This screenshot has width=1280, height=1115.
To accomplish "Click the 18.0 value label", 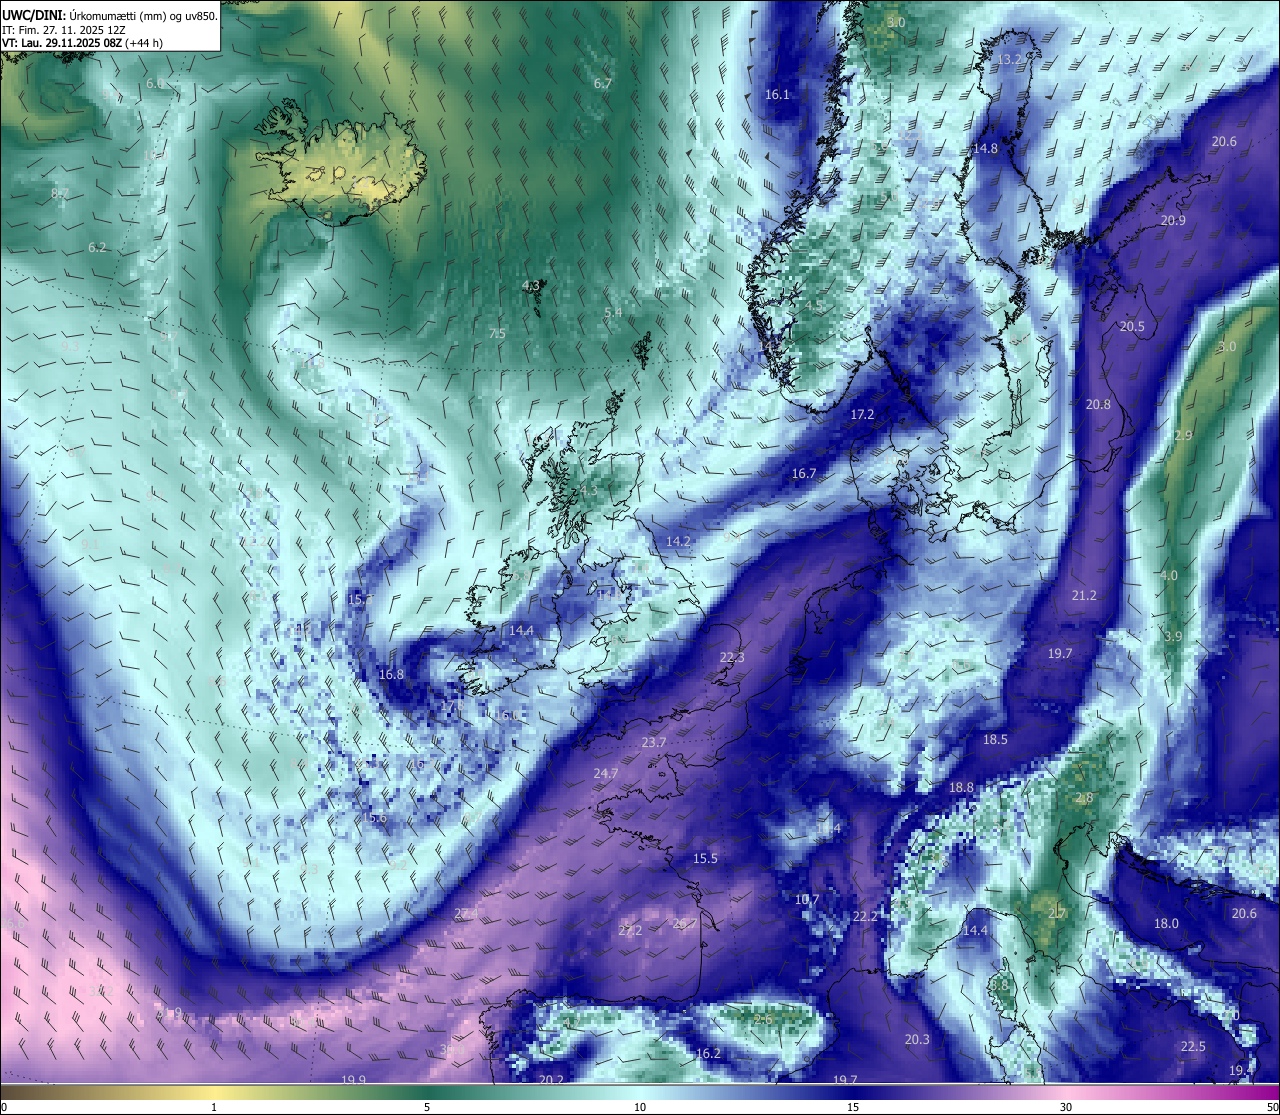I will pyautogui.click(x=1166, y=924).
